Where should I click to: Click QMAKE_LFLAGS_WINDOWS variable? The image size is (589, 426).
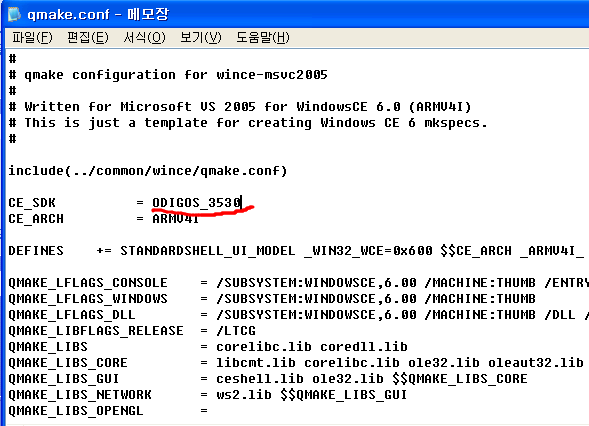pyautogui.click(x=88, y=299)
